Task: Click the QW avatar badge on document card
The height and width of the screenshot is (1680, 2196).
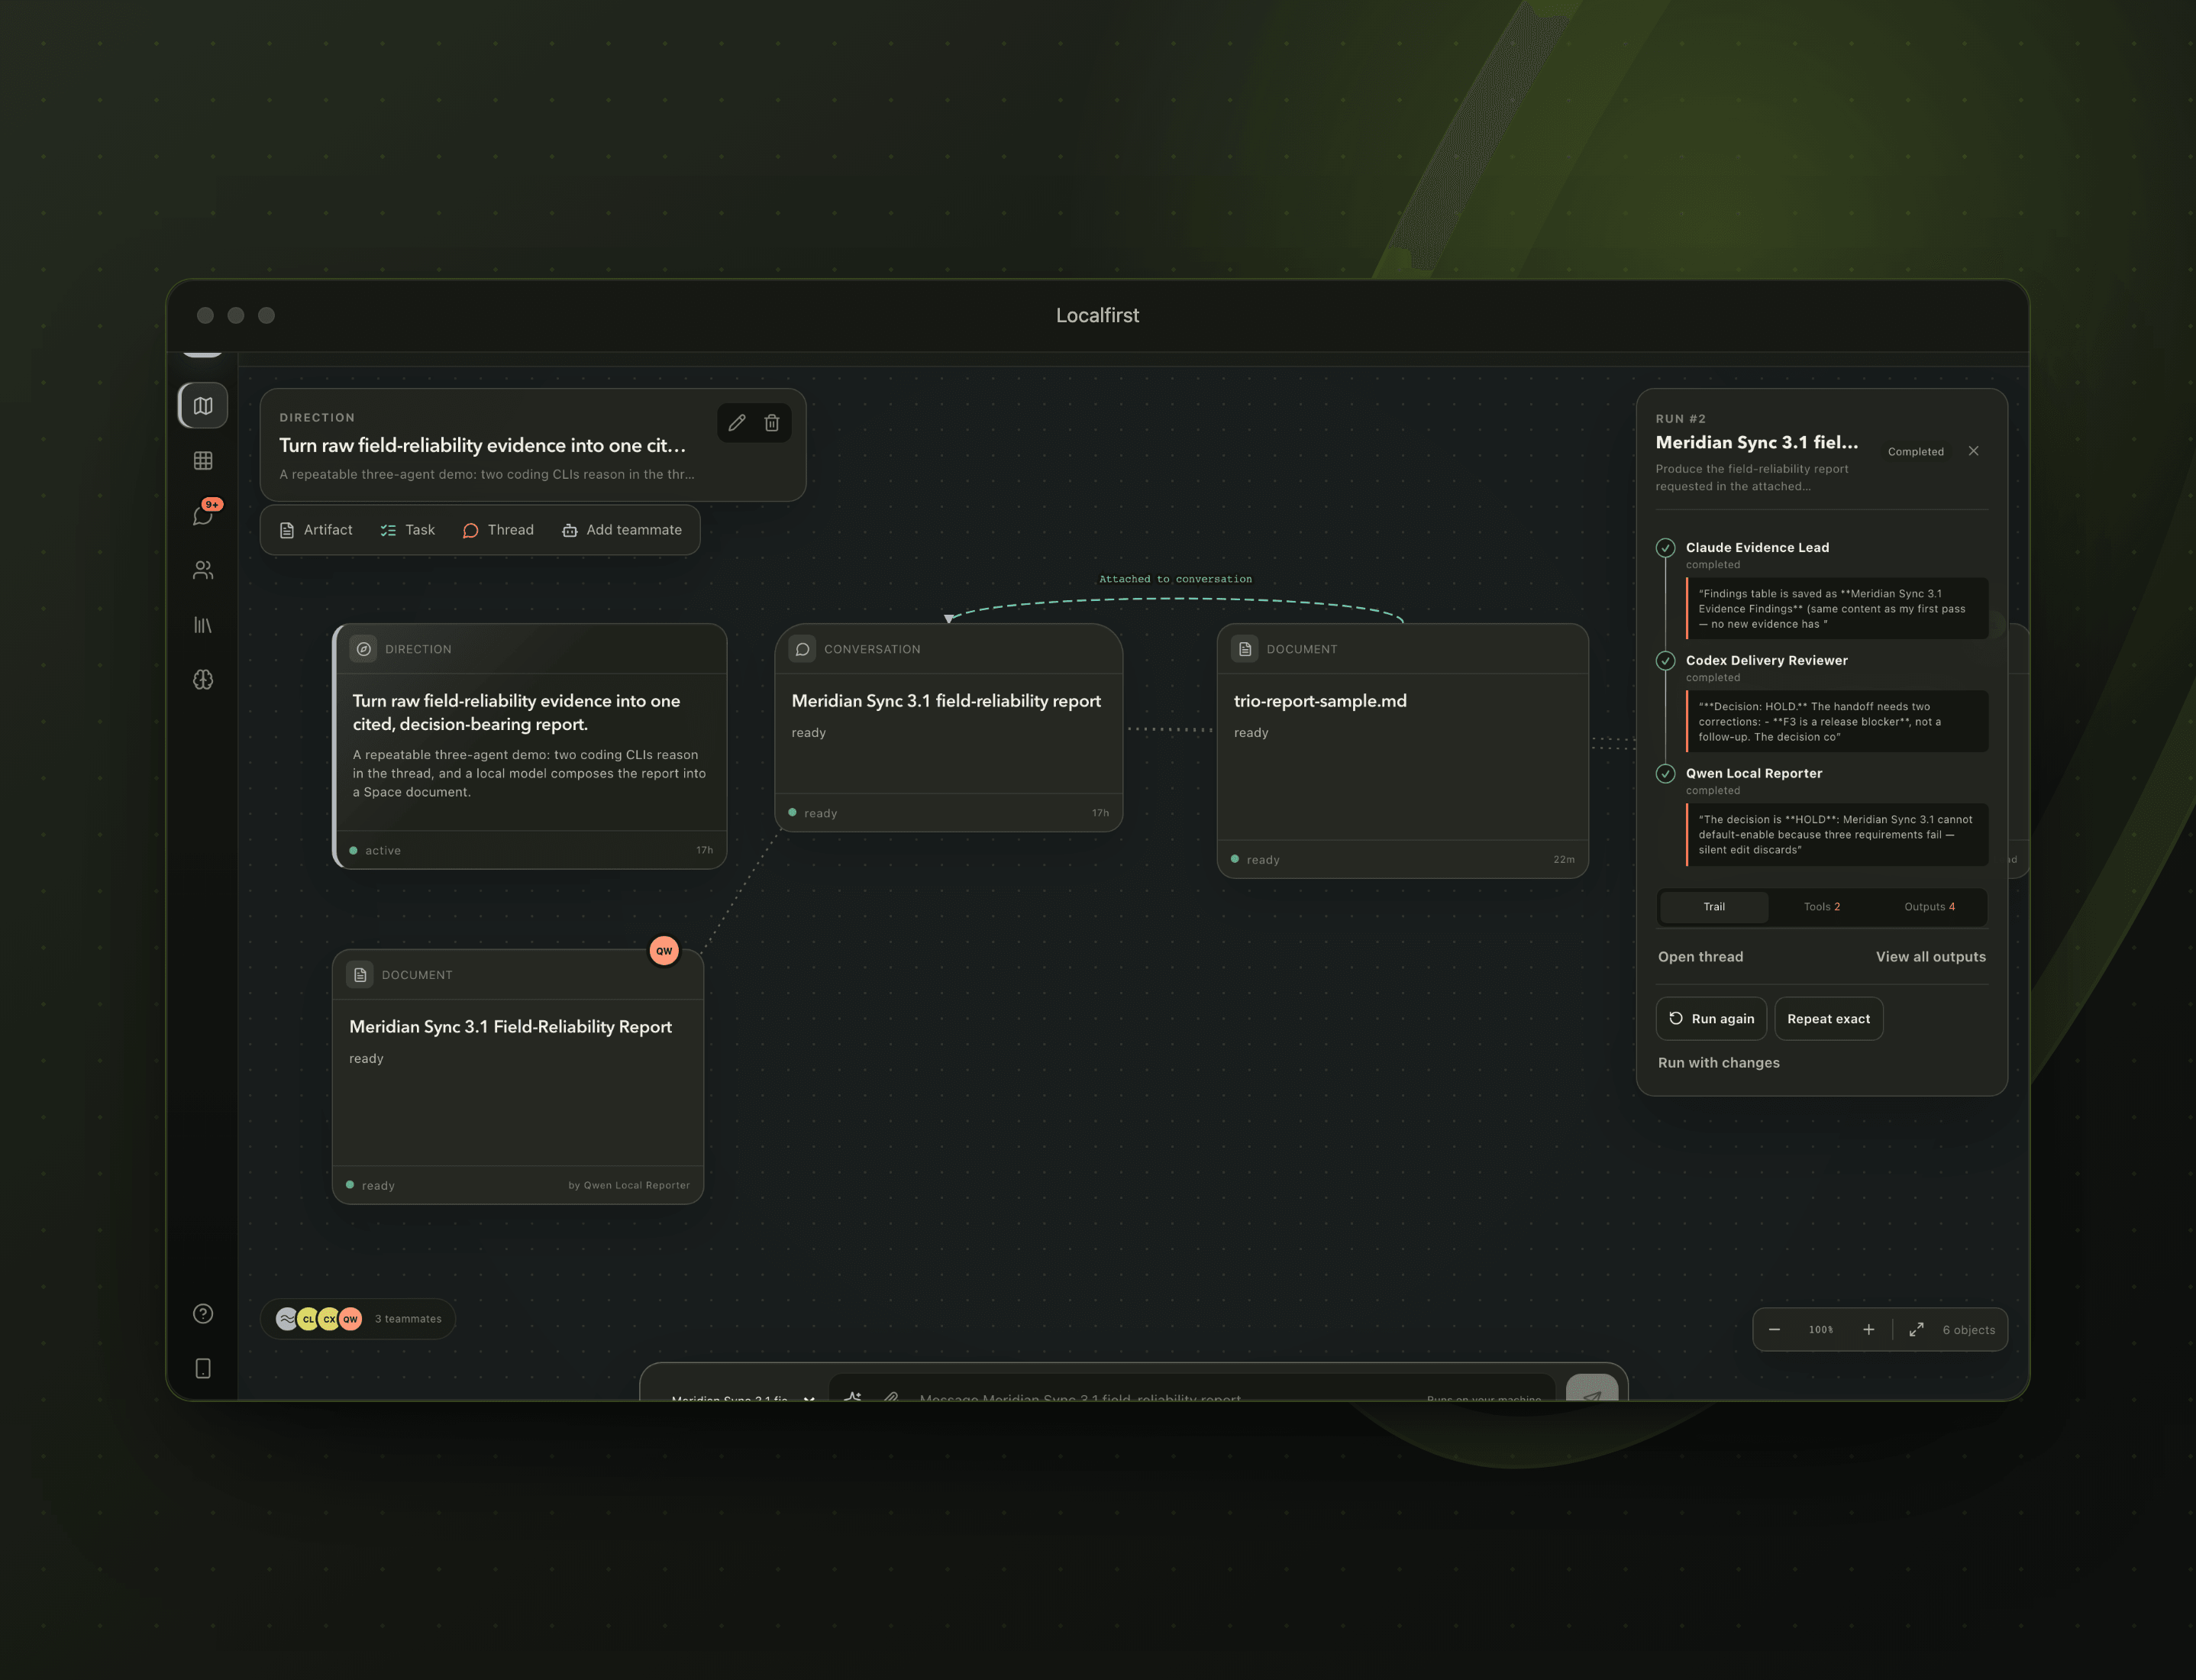Action: coord(664,951)
